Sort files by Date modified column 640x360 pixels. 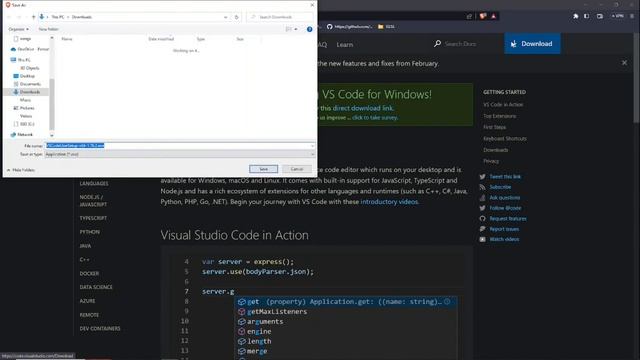pos(161,39)
